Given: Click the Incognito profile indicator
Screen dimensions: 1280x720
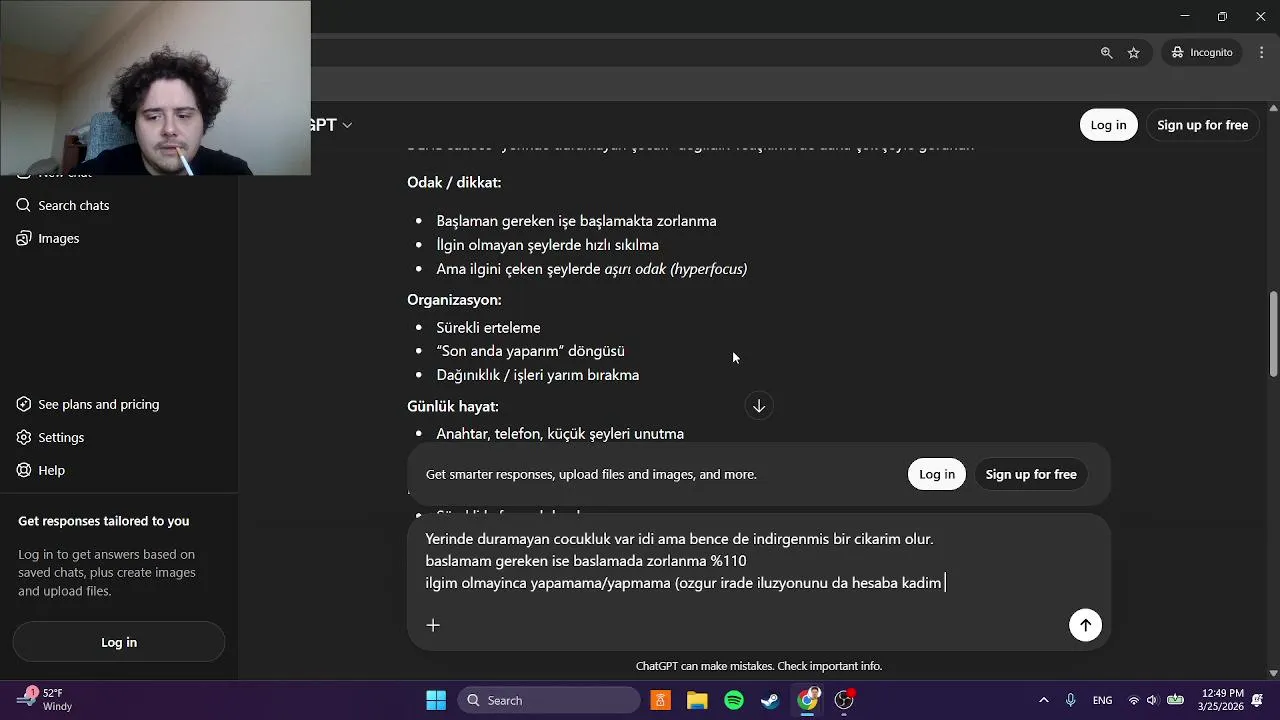Looking at the screenshot, I should (1202, 52).
